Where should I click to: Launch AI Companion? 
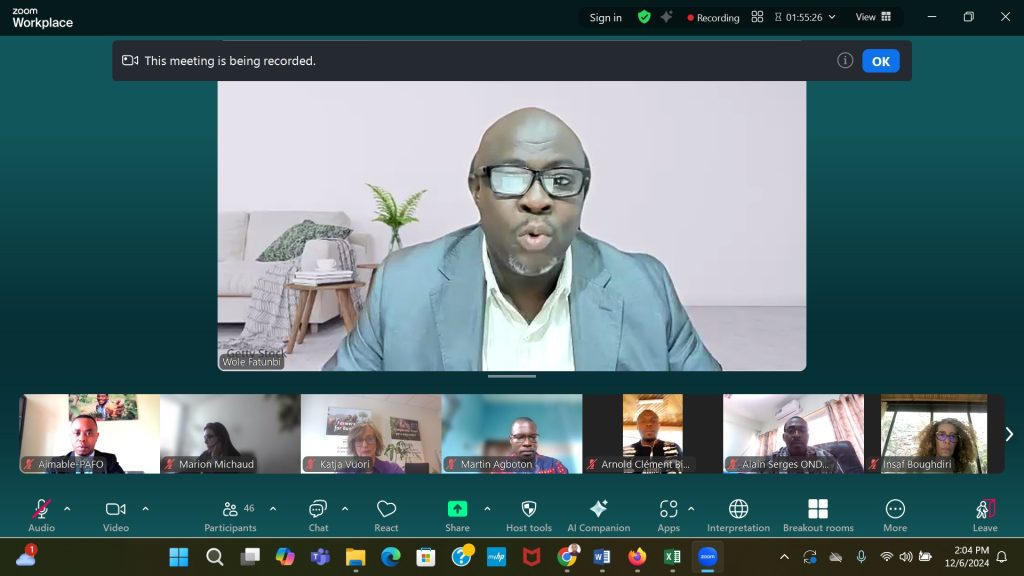pos(599,512)
